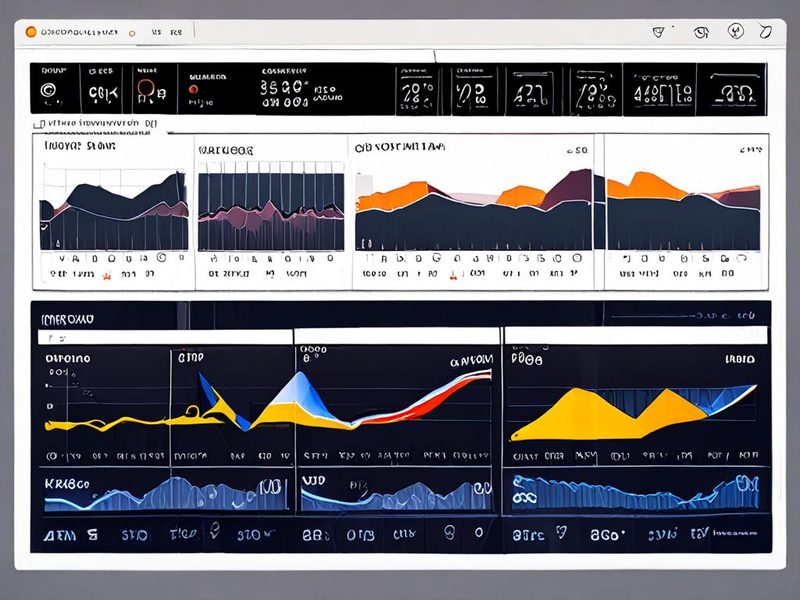This screenshot has width=800, height=600.
Task: Click the large orange ring icon in the black strip
Action: 145,88
